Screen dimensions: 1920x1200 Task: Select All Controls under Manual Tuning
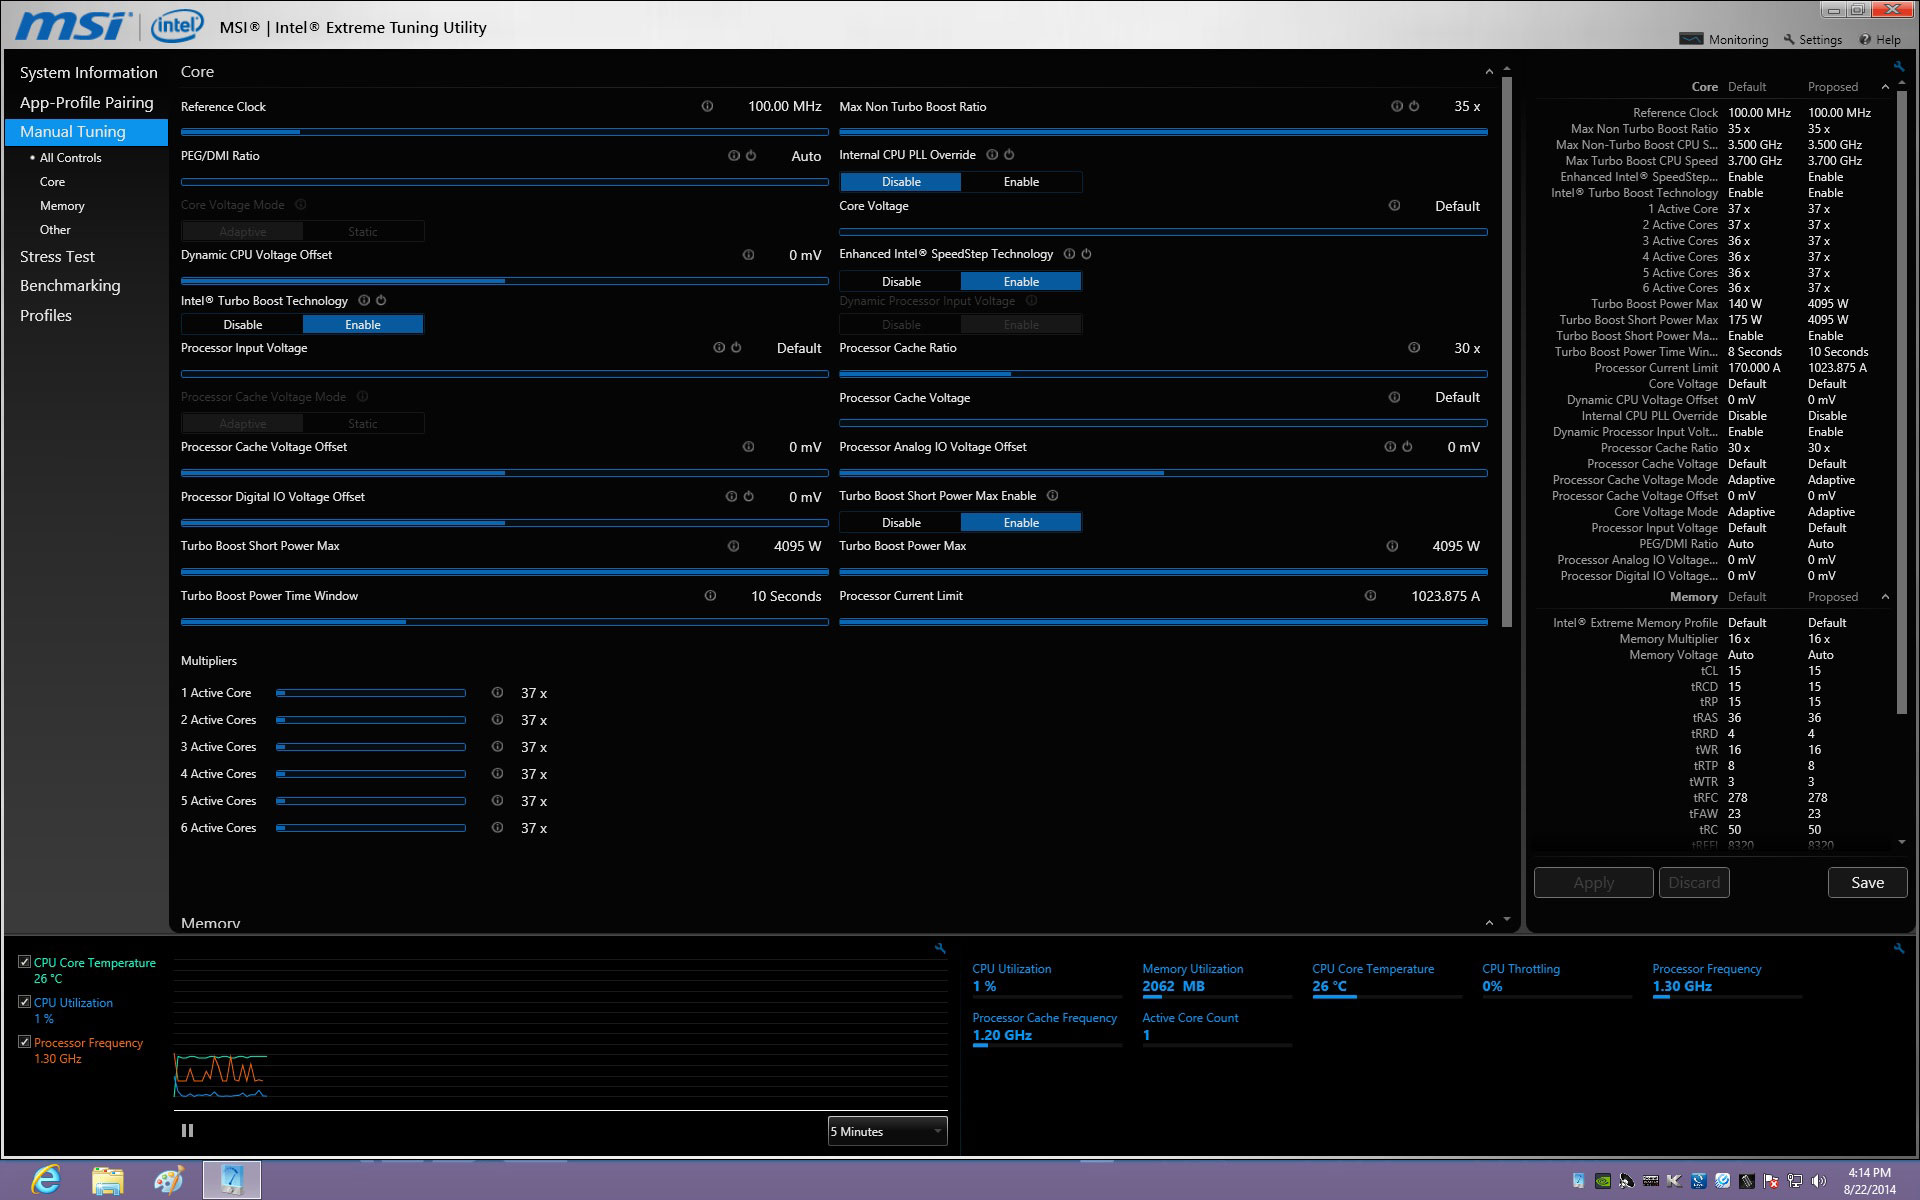click(70, 158)
